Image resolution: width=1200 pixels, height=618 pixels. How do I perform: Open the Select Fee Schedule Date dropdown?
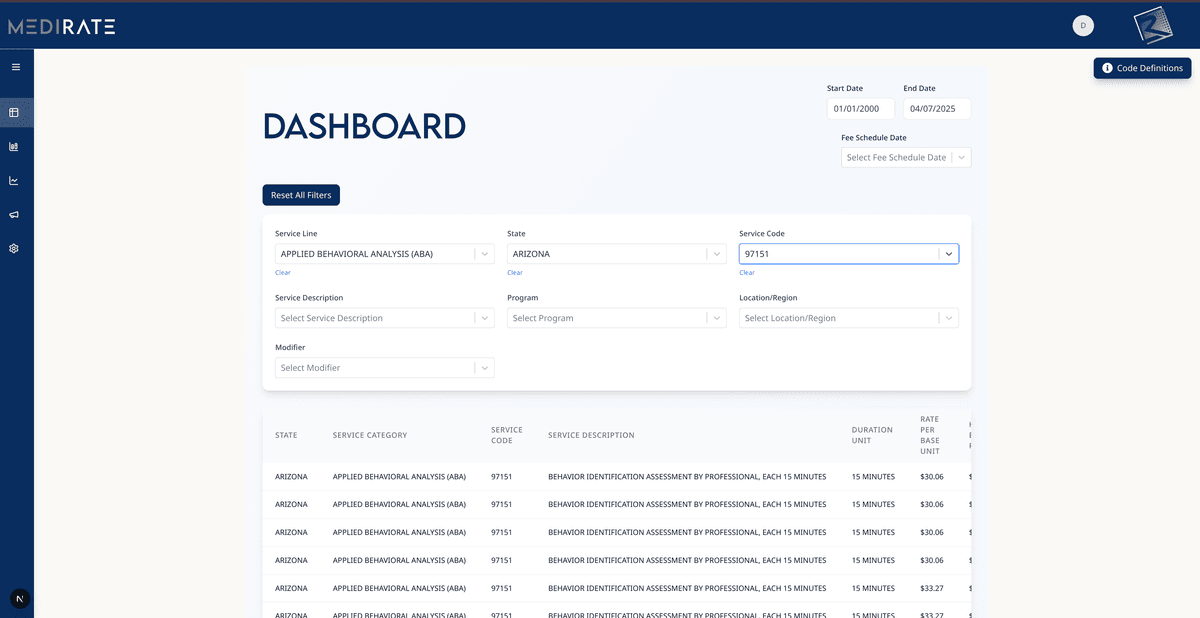[x=906, y=157]
